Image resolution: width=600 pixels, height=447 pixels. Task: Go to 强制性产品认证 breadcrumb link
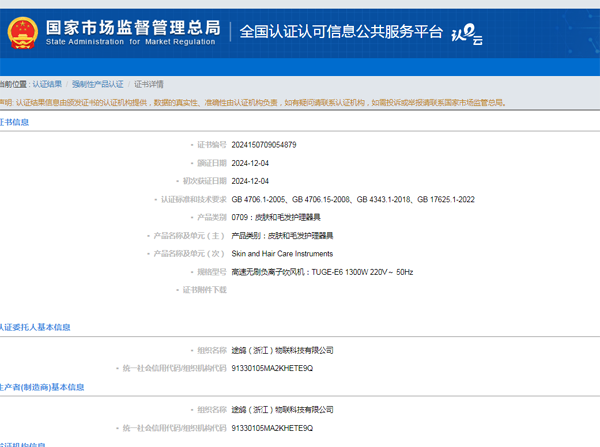click(98, 84)
